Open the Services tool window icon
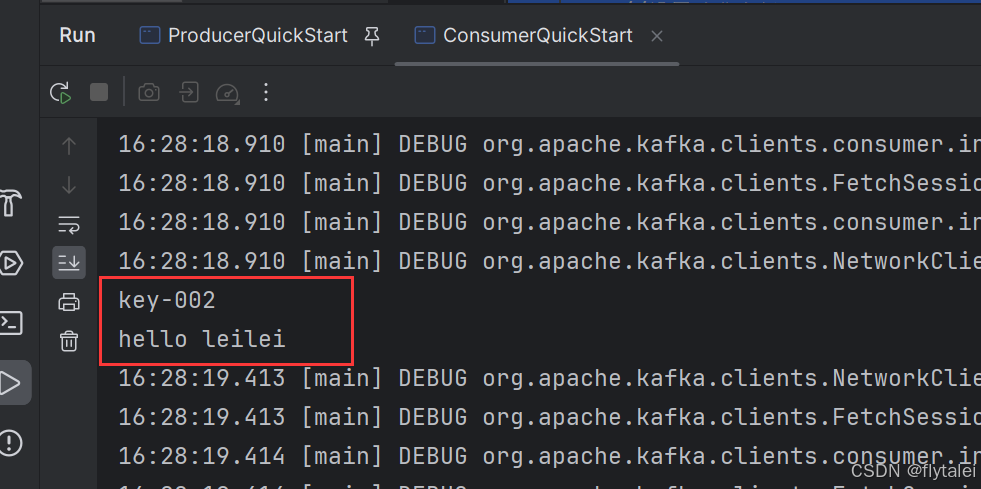 click(11, 263)
